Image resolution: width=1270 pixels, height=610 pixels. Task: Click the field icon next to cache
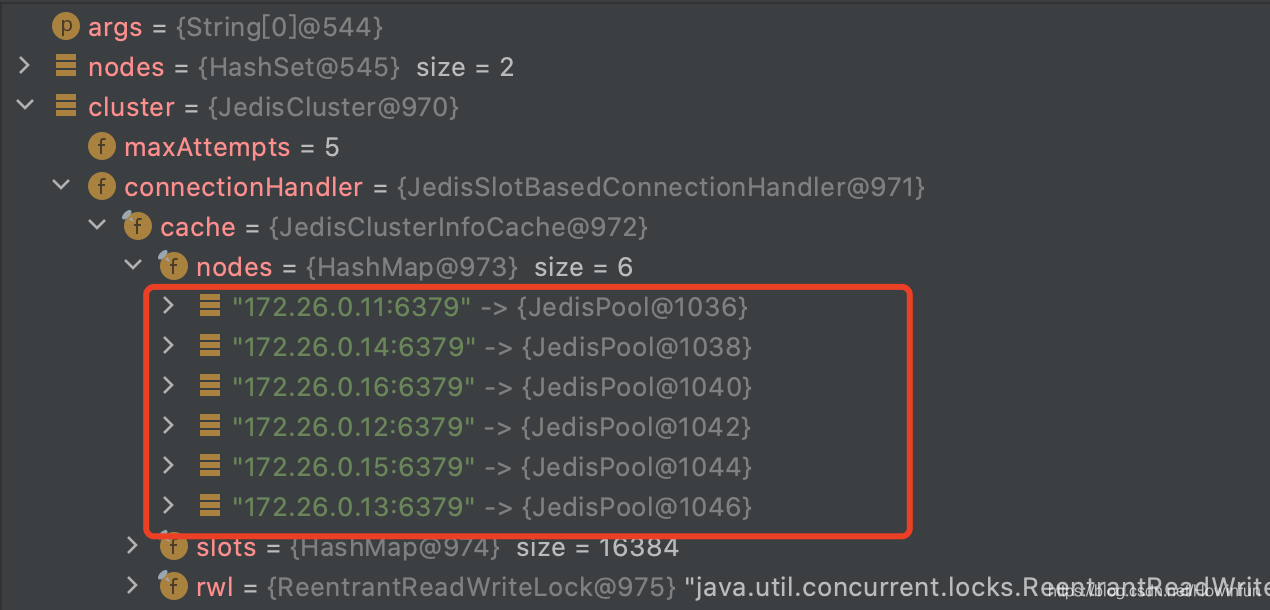point(137,226)
